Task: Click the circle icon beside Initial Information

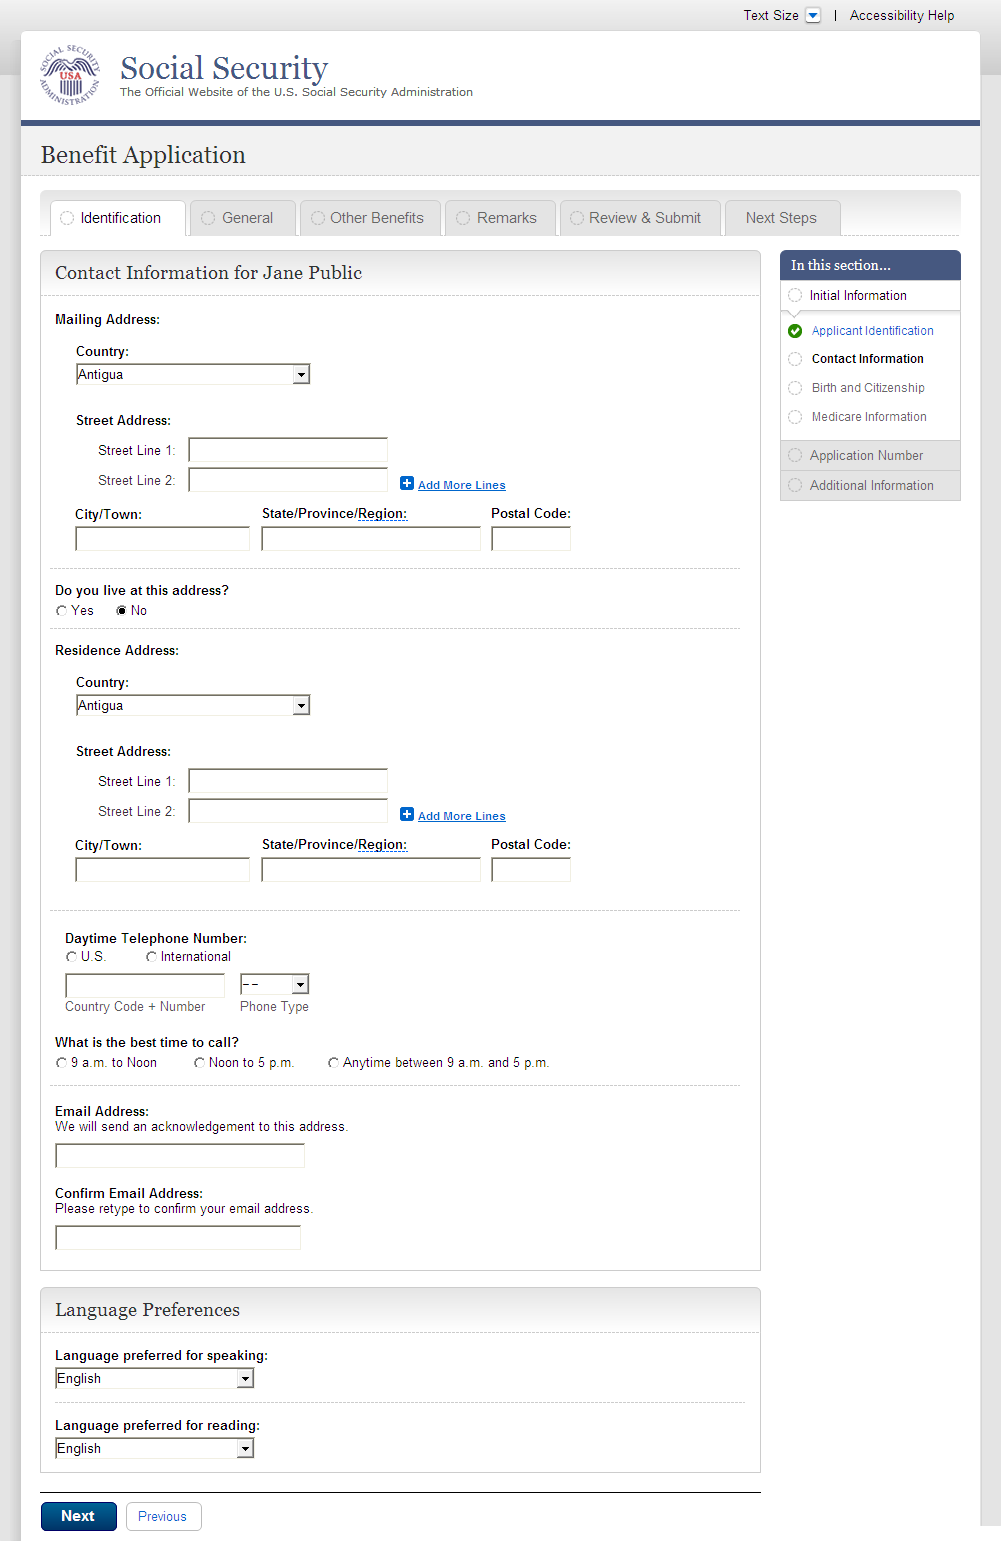Action: click(x=795, y=296)
